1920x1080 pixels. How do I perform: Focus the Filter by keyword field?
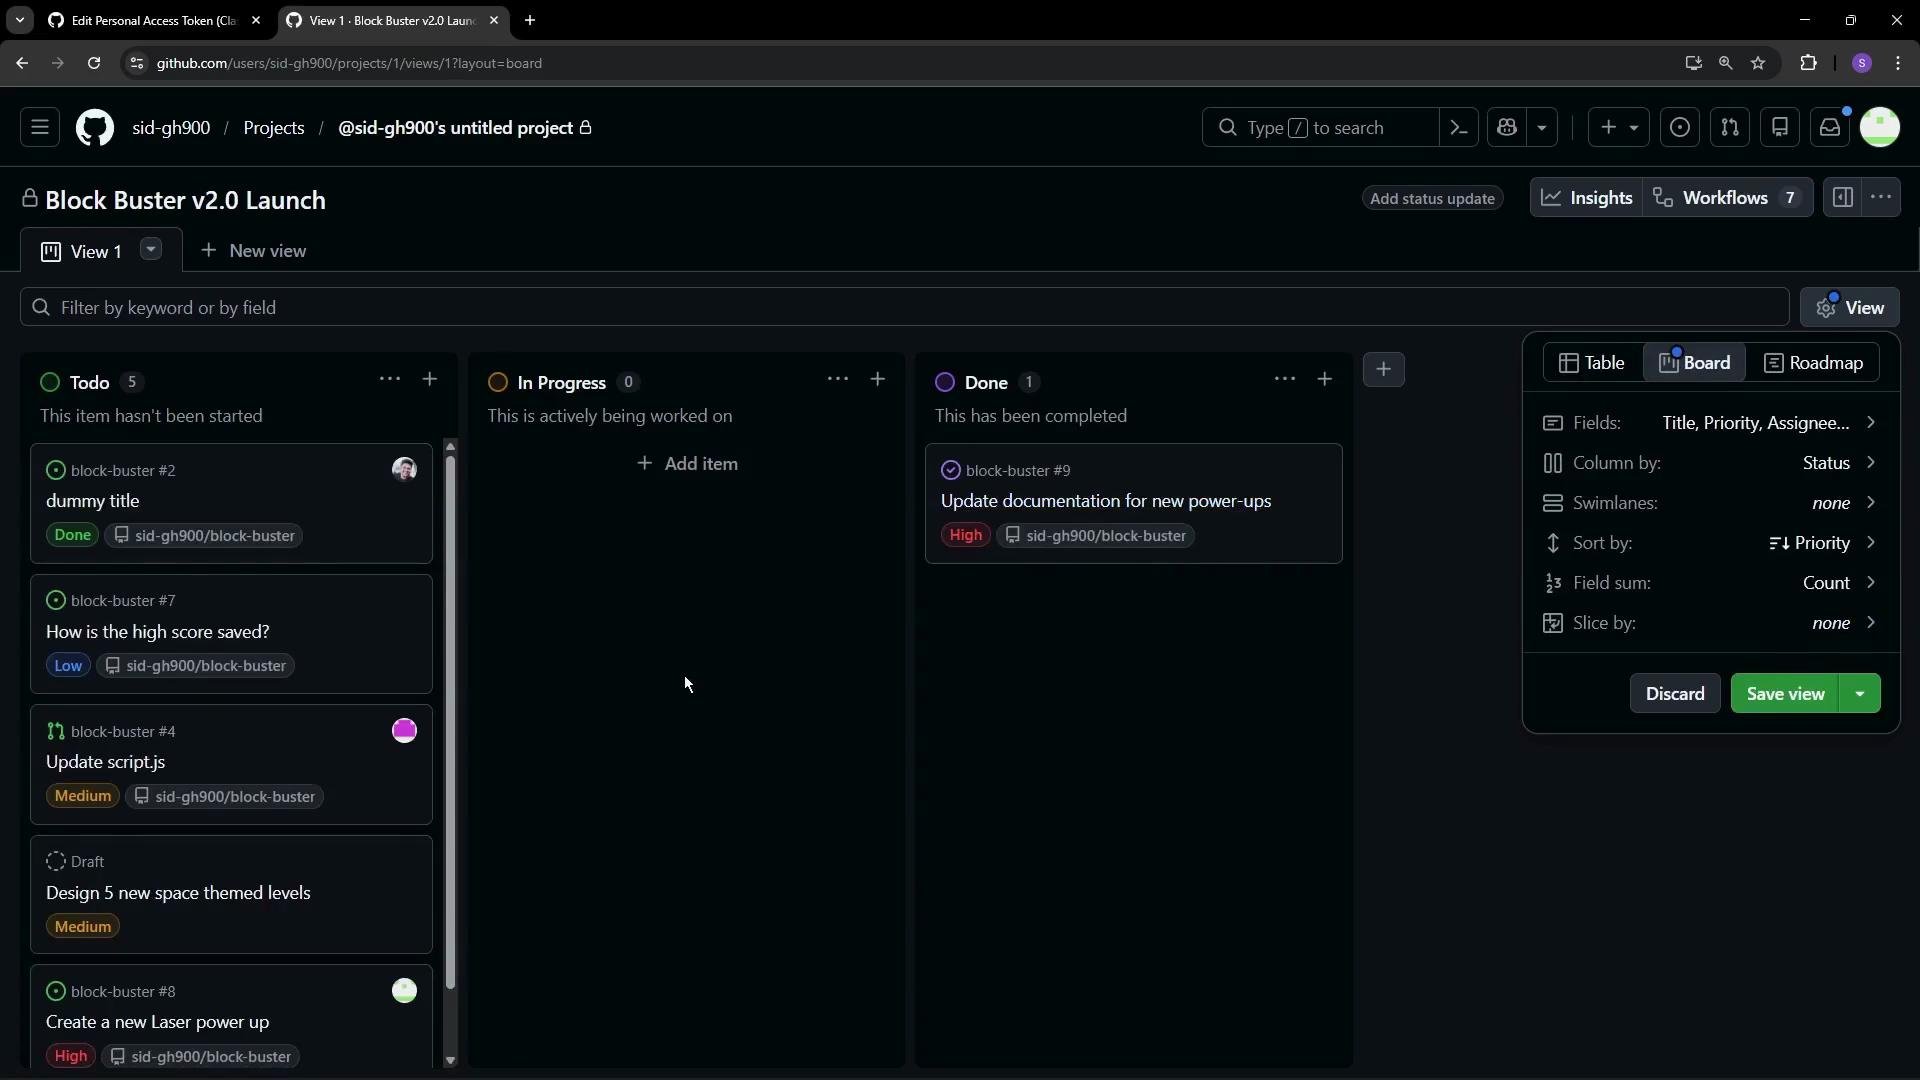click(x=905, y=308)
